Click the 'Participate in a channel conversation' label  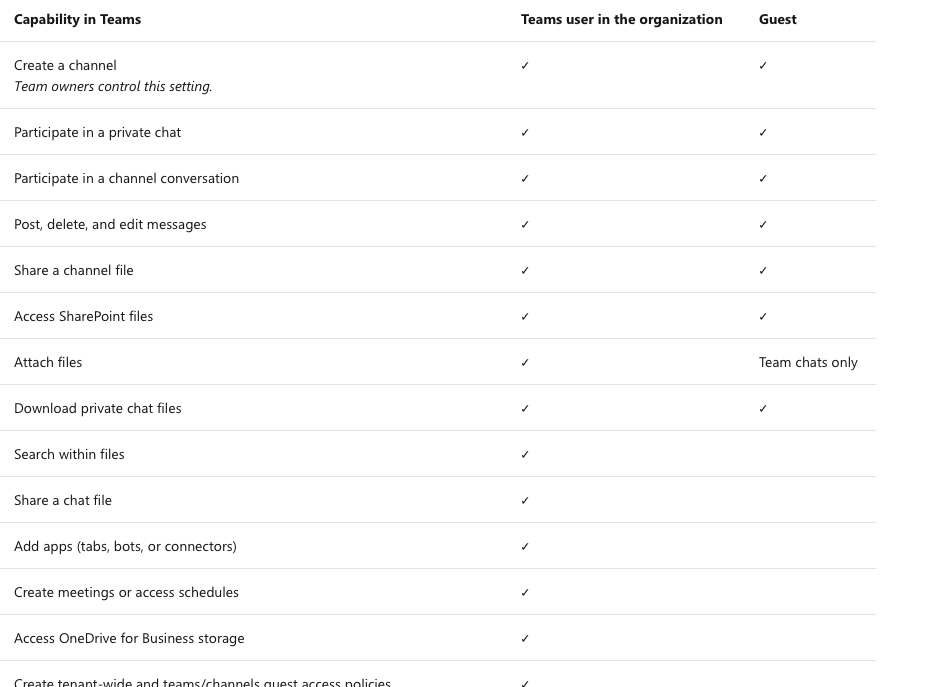point(126,179)
